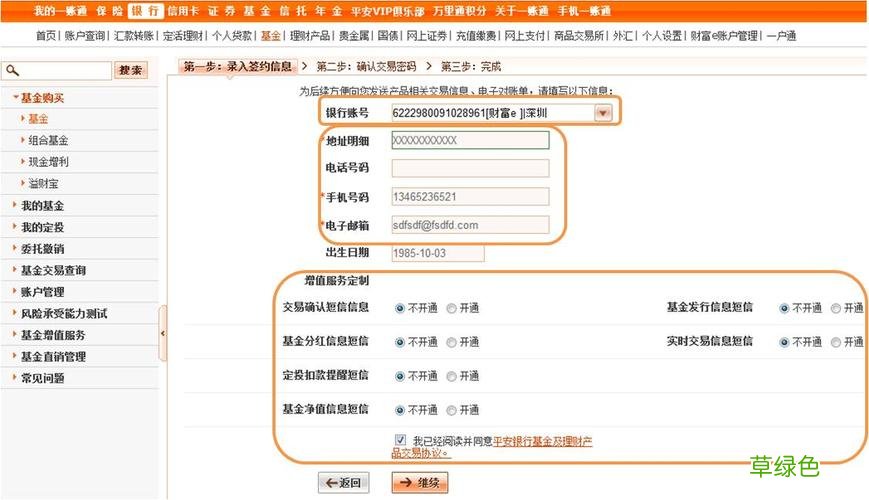869x500 pixels.
Task: Set 交易确认短信信息 to 不开通
Action: point(400,308)
